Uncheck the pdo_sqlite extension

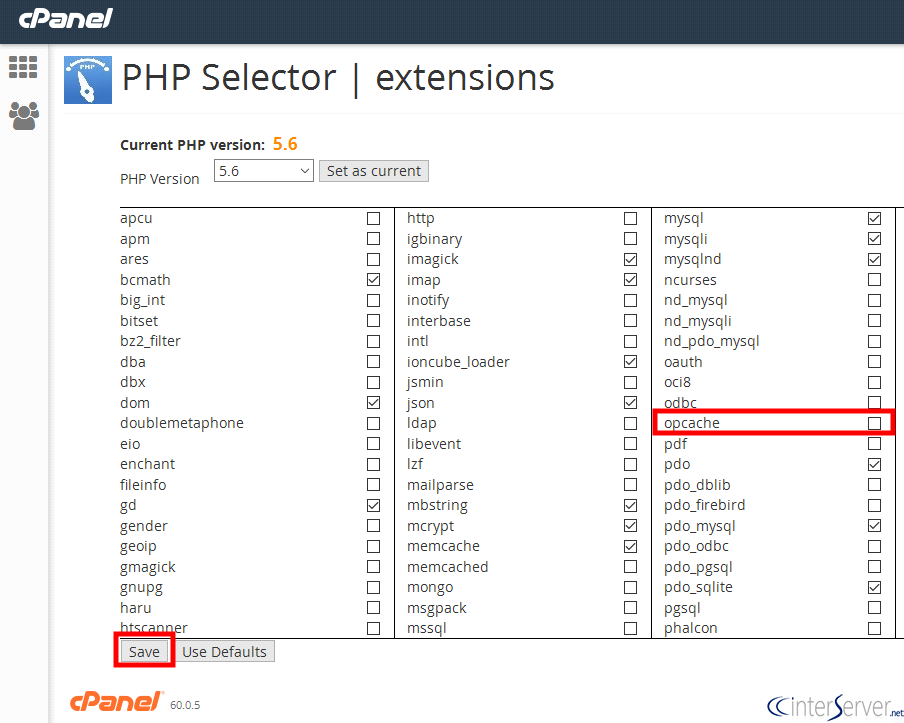[874, 588]
